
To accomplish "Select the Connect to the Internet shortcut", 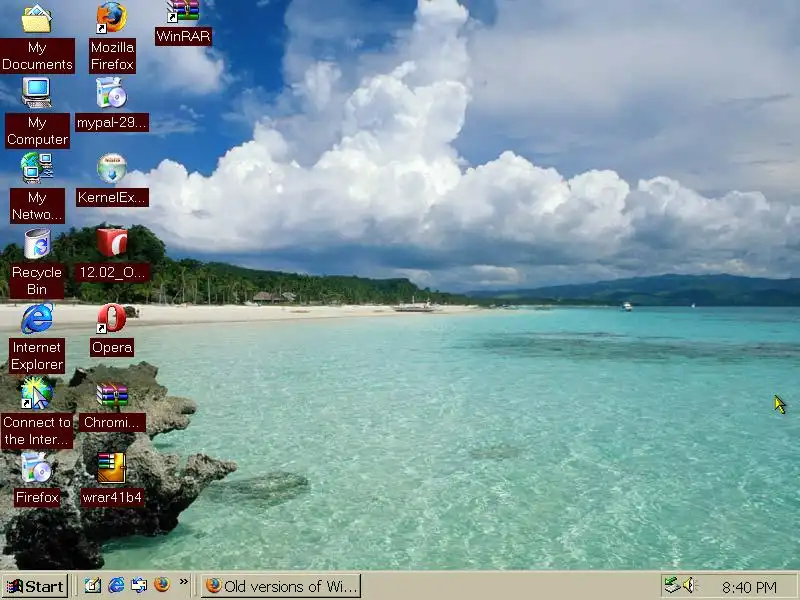I will point(37,393).
